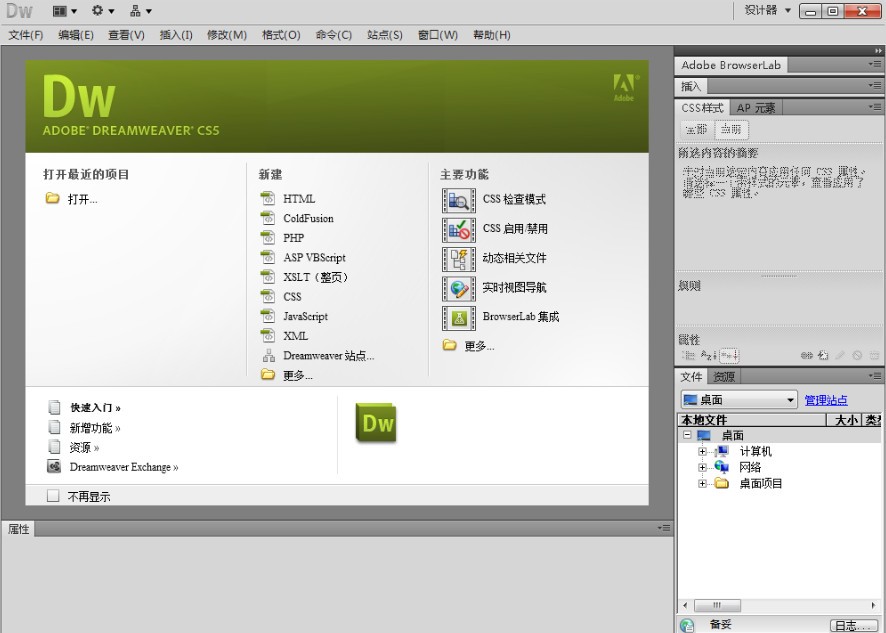Viewport: 886px width, 633px height.
Task: Collapse panels with double-arrow icon
Action: click(x=878, y=50)
